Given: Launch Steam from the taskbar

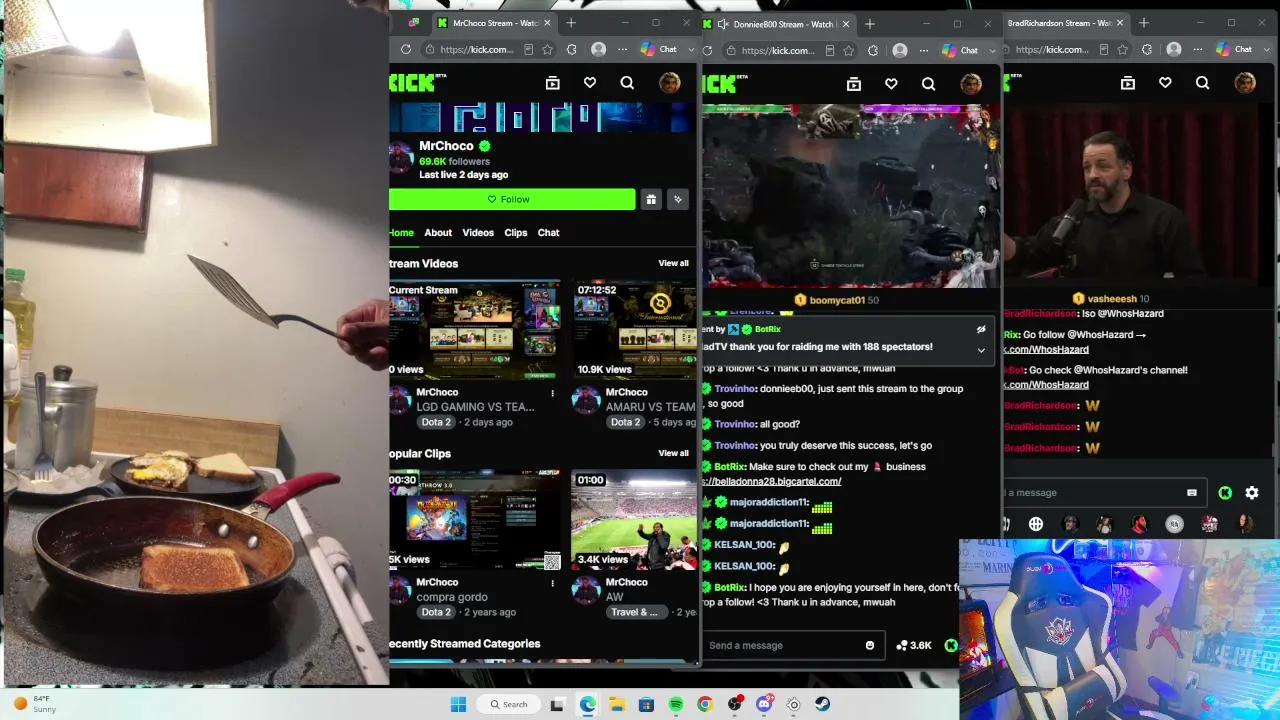Looking at the screenshot, I should coord(823,705).
